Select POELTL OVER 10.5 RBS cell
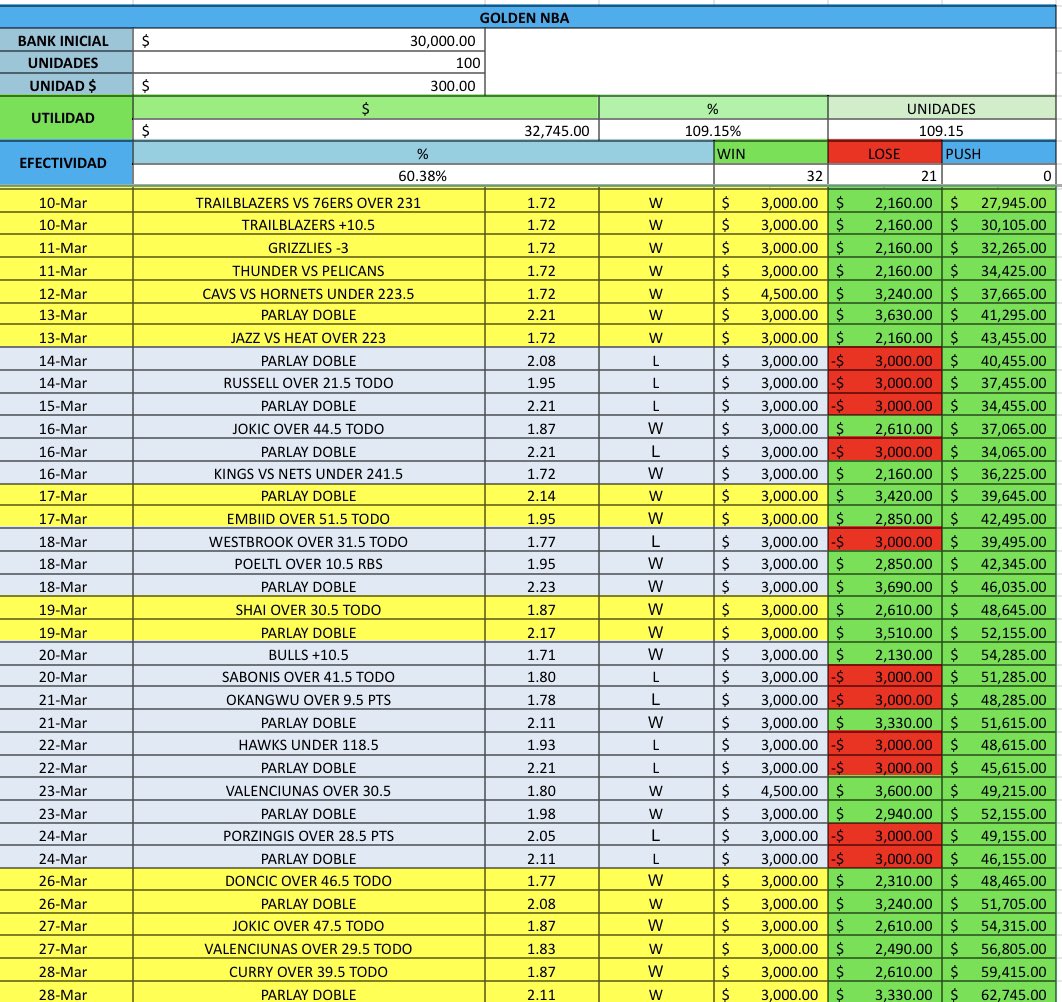The width and height of the screenshot is (1062, 1002). click(309, 564)
